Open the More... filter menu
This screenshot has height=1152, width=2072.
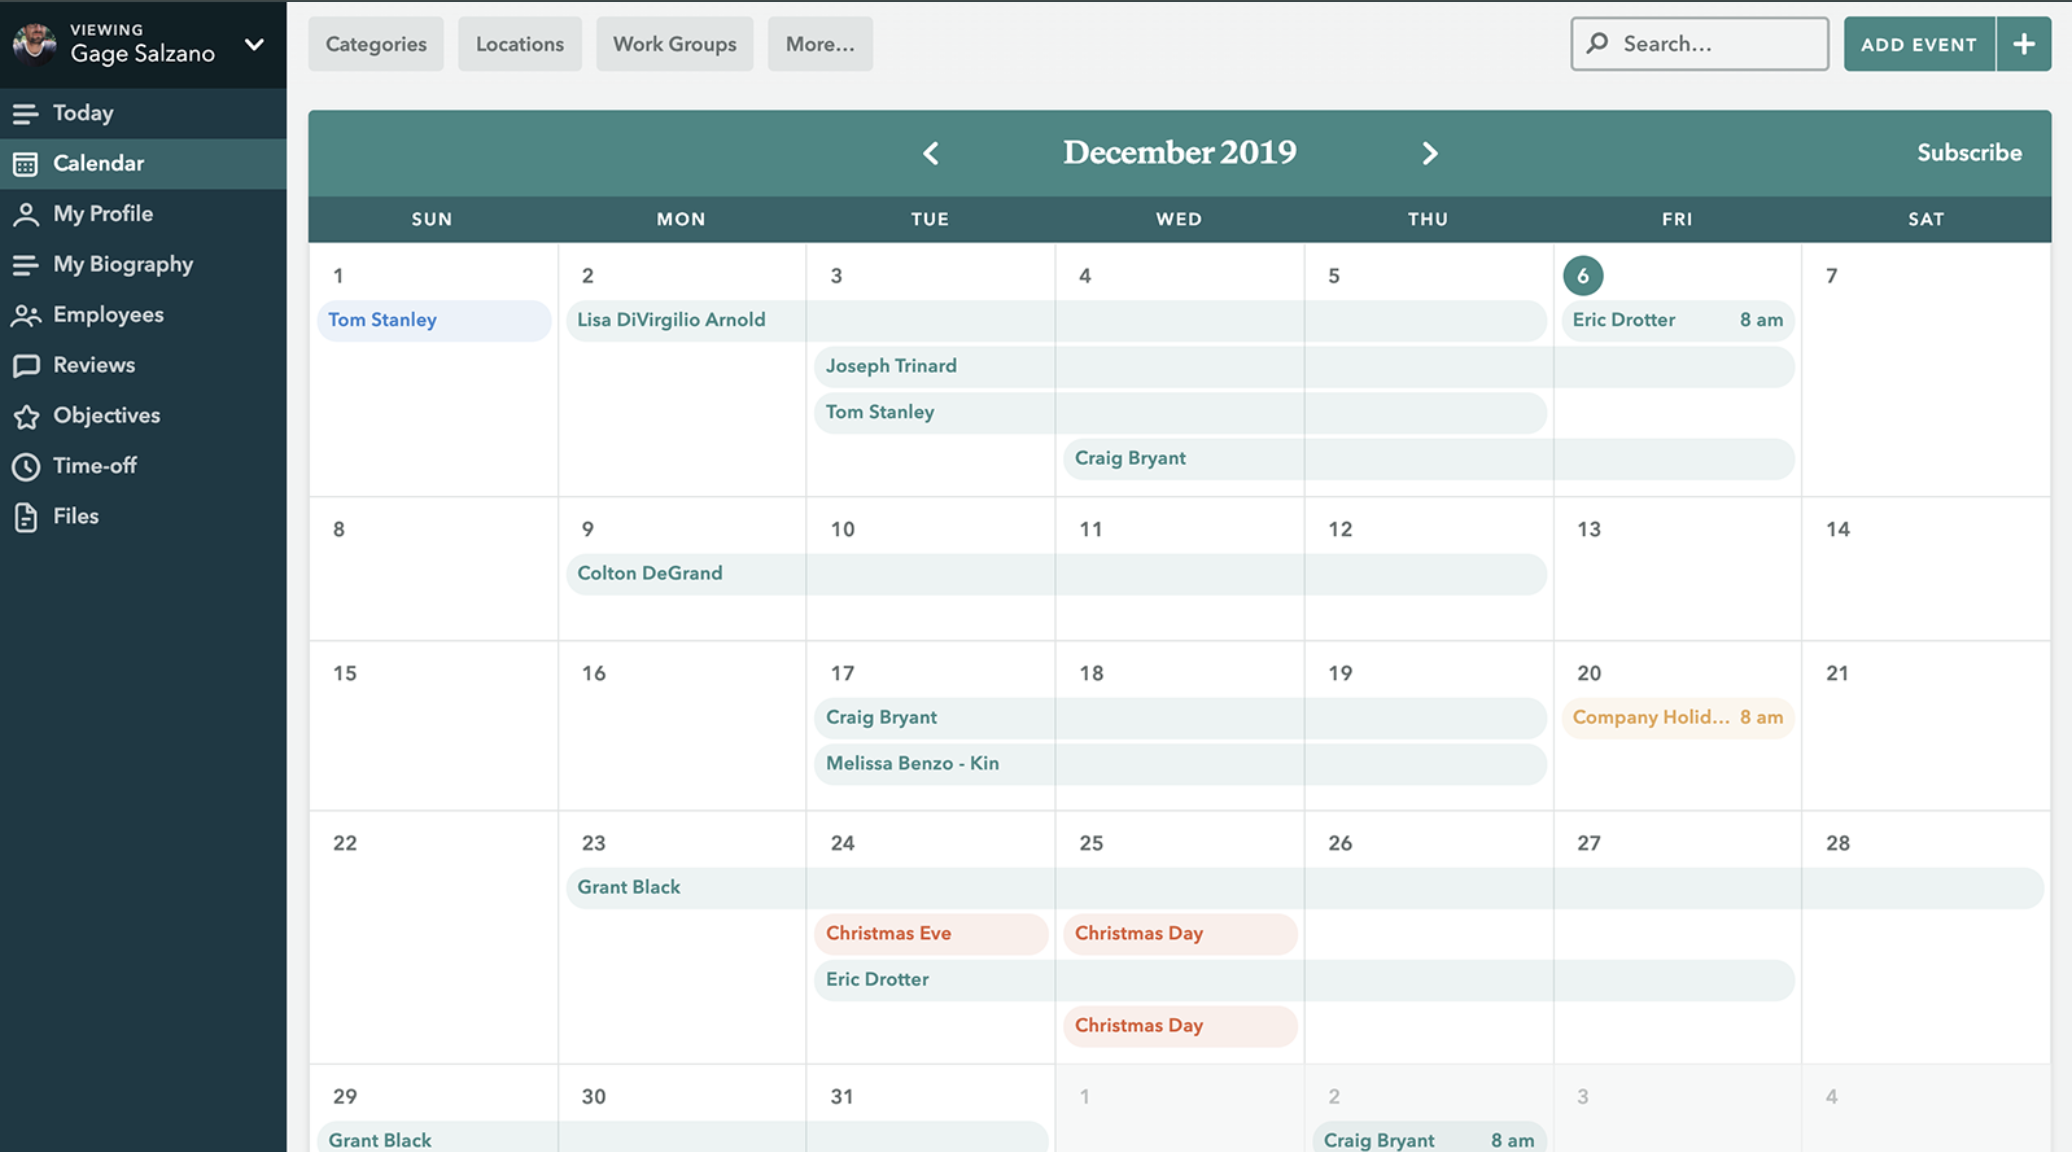(x=819, y=44)
